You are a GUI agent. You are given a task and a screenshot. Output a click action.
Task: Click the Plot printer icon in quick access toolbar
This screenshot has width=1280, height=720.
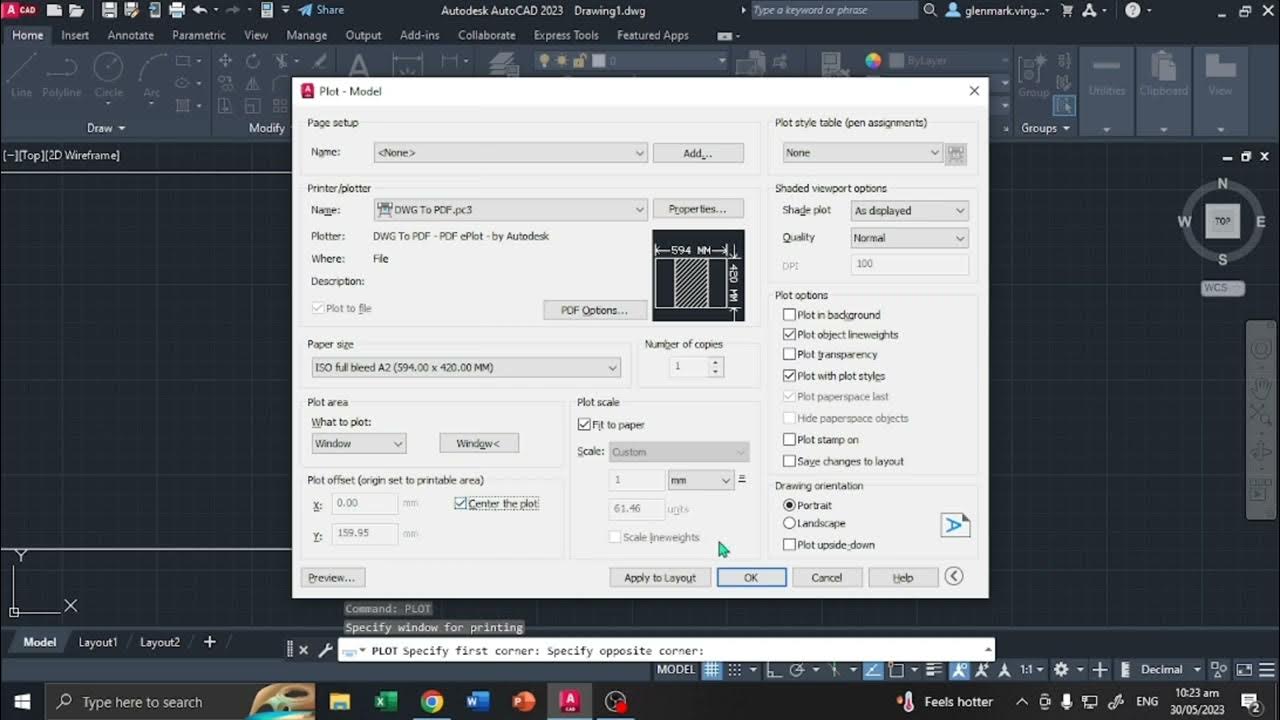pos(177,10)
